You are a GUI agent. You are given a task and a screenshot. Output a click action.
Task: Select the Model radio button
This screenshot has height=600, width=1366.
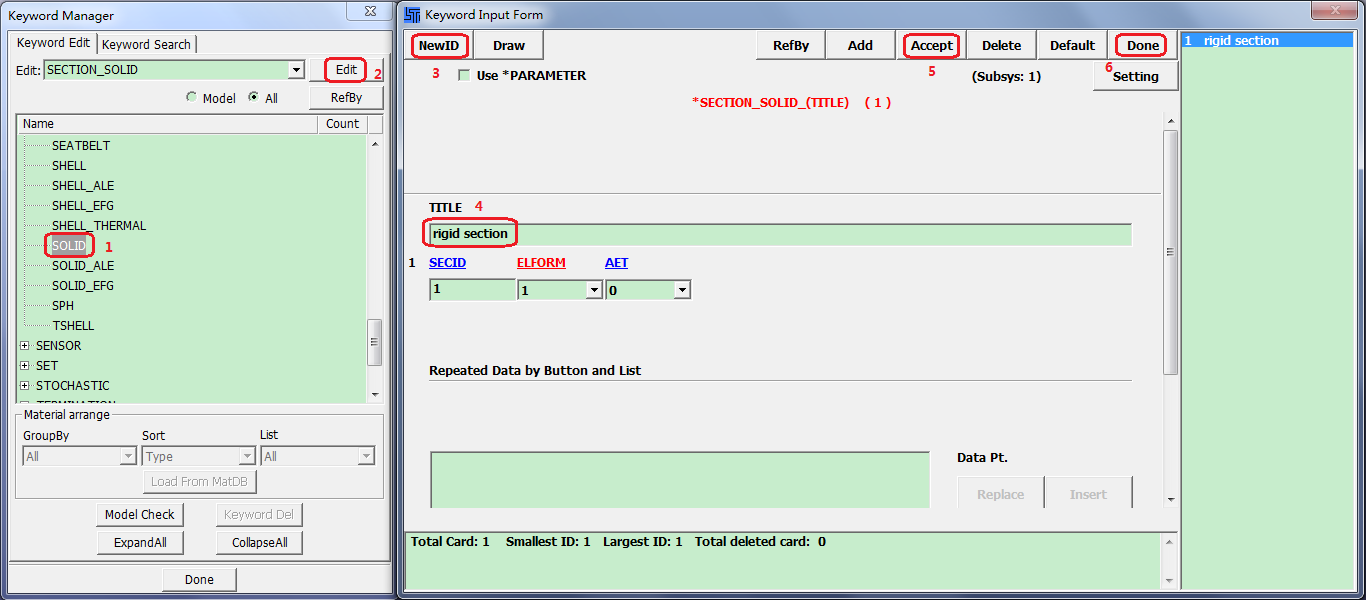point(192,98)
